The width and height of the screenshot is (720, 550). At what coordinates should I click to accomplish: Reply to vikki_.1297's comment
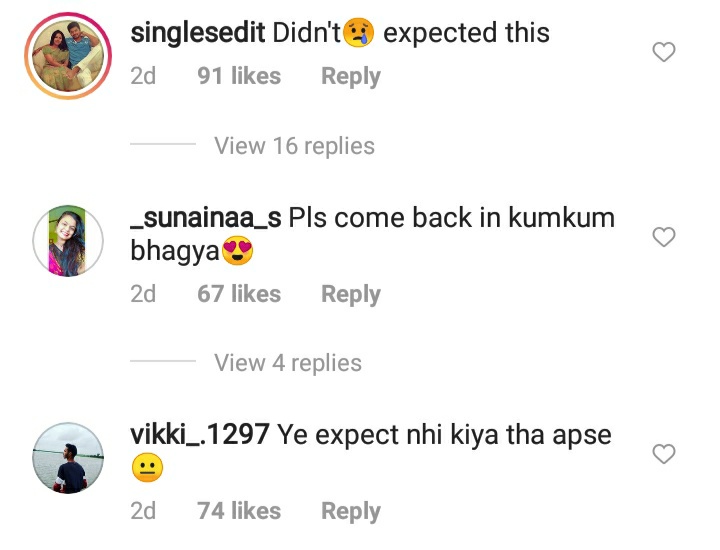click(x=351, y=511)
